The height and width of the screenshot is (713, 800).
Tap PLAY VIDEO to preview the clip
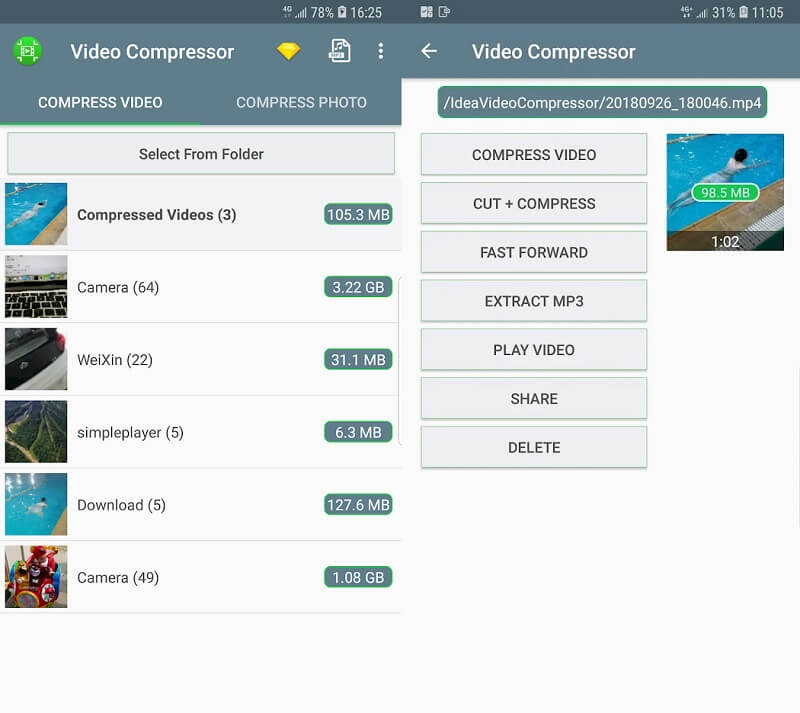(533, 349)
